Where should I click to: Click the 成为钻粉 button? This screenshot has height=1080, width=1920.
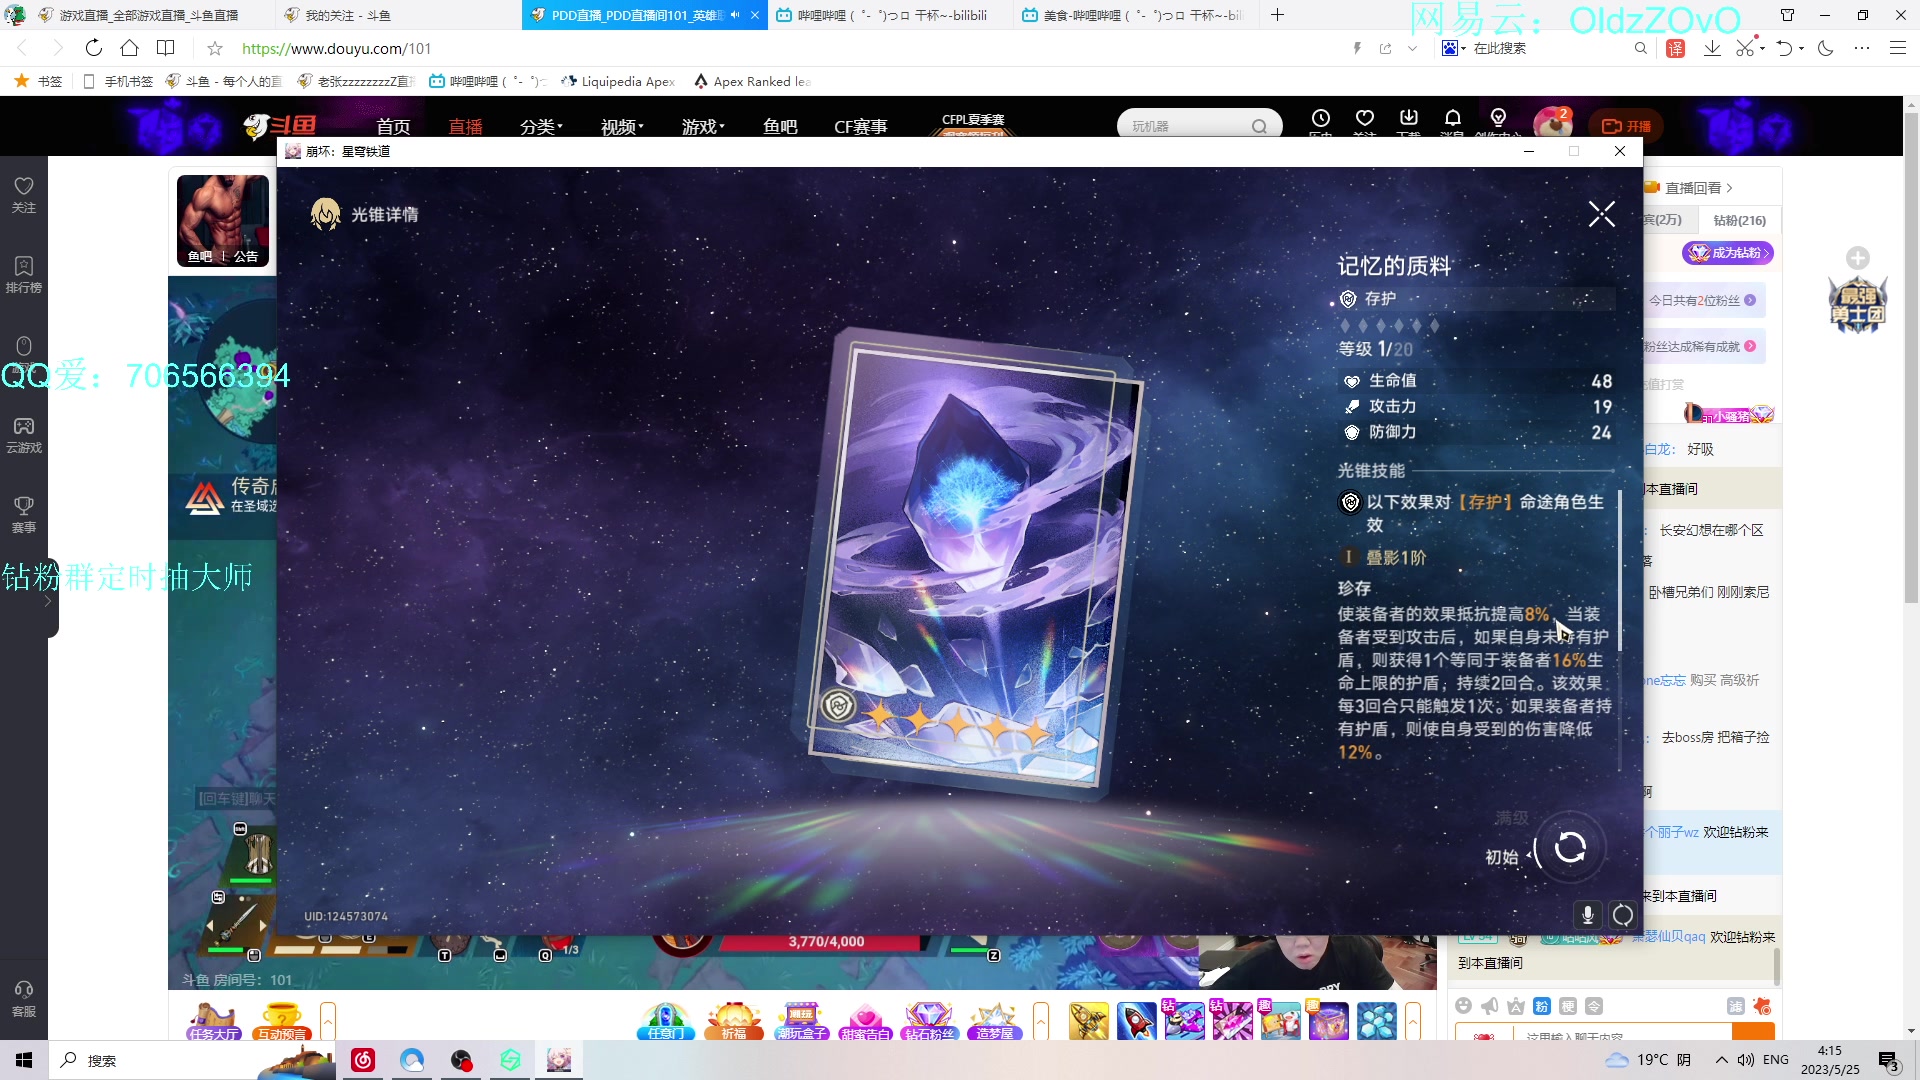1727,253
